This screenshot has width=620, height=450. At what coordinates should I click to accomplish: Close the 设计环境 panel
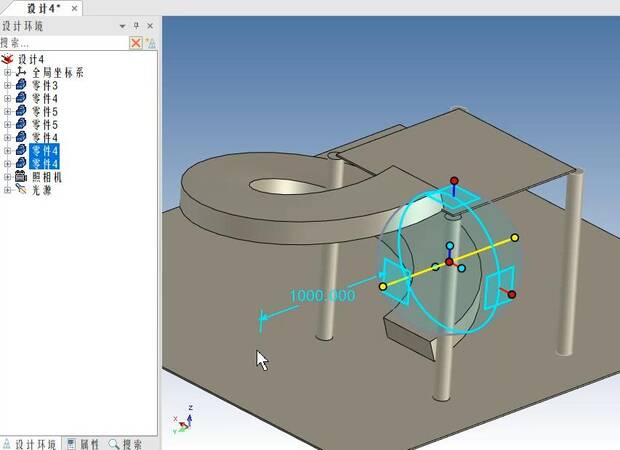[x=150, y=26]
